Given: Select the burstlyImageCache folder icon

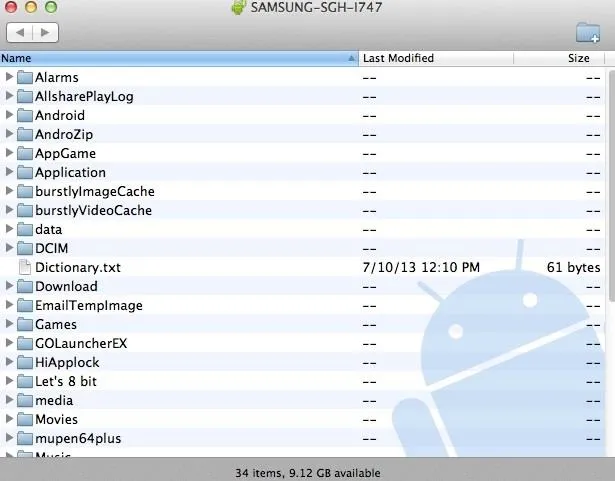Looking at the screenshot, I should (x=25, y=191).
